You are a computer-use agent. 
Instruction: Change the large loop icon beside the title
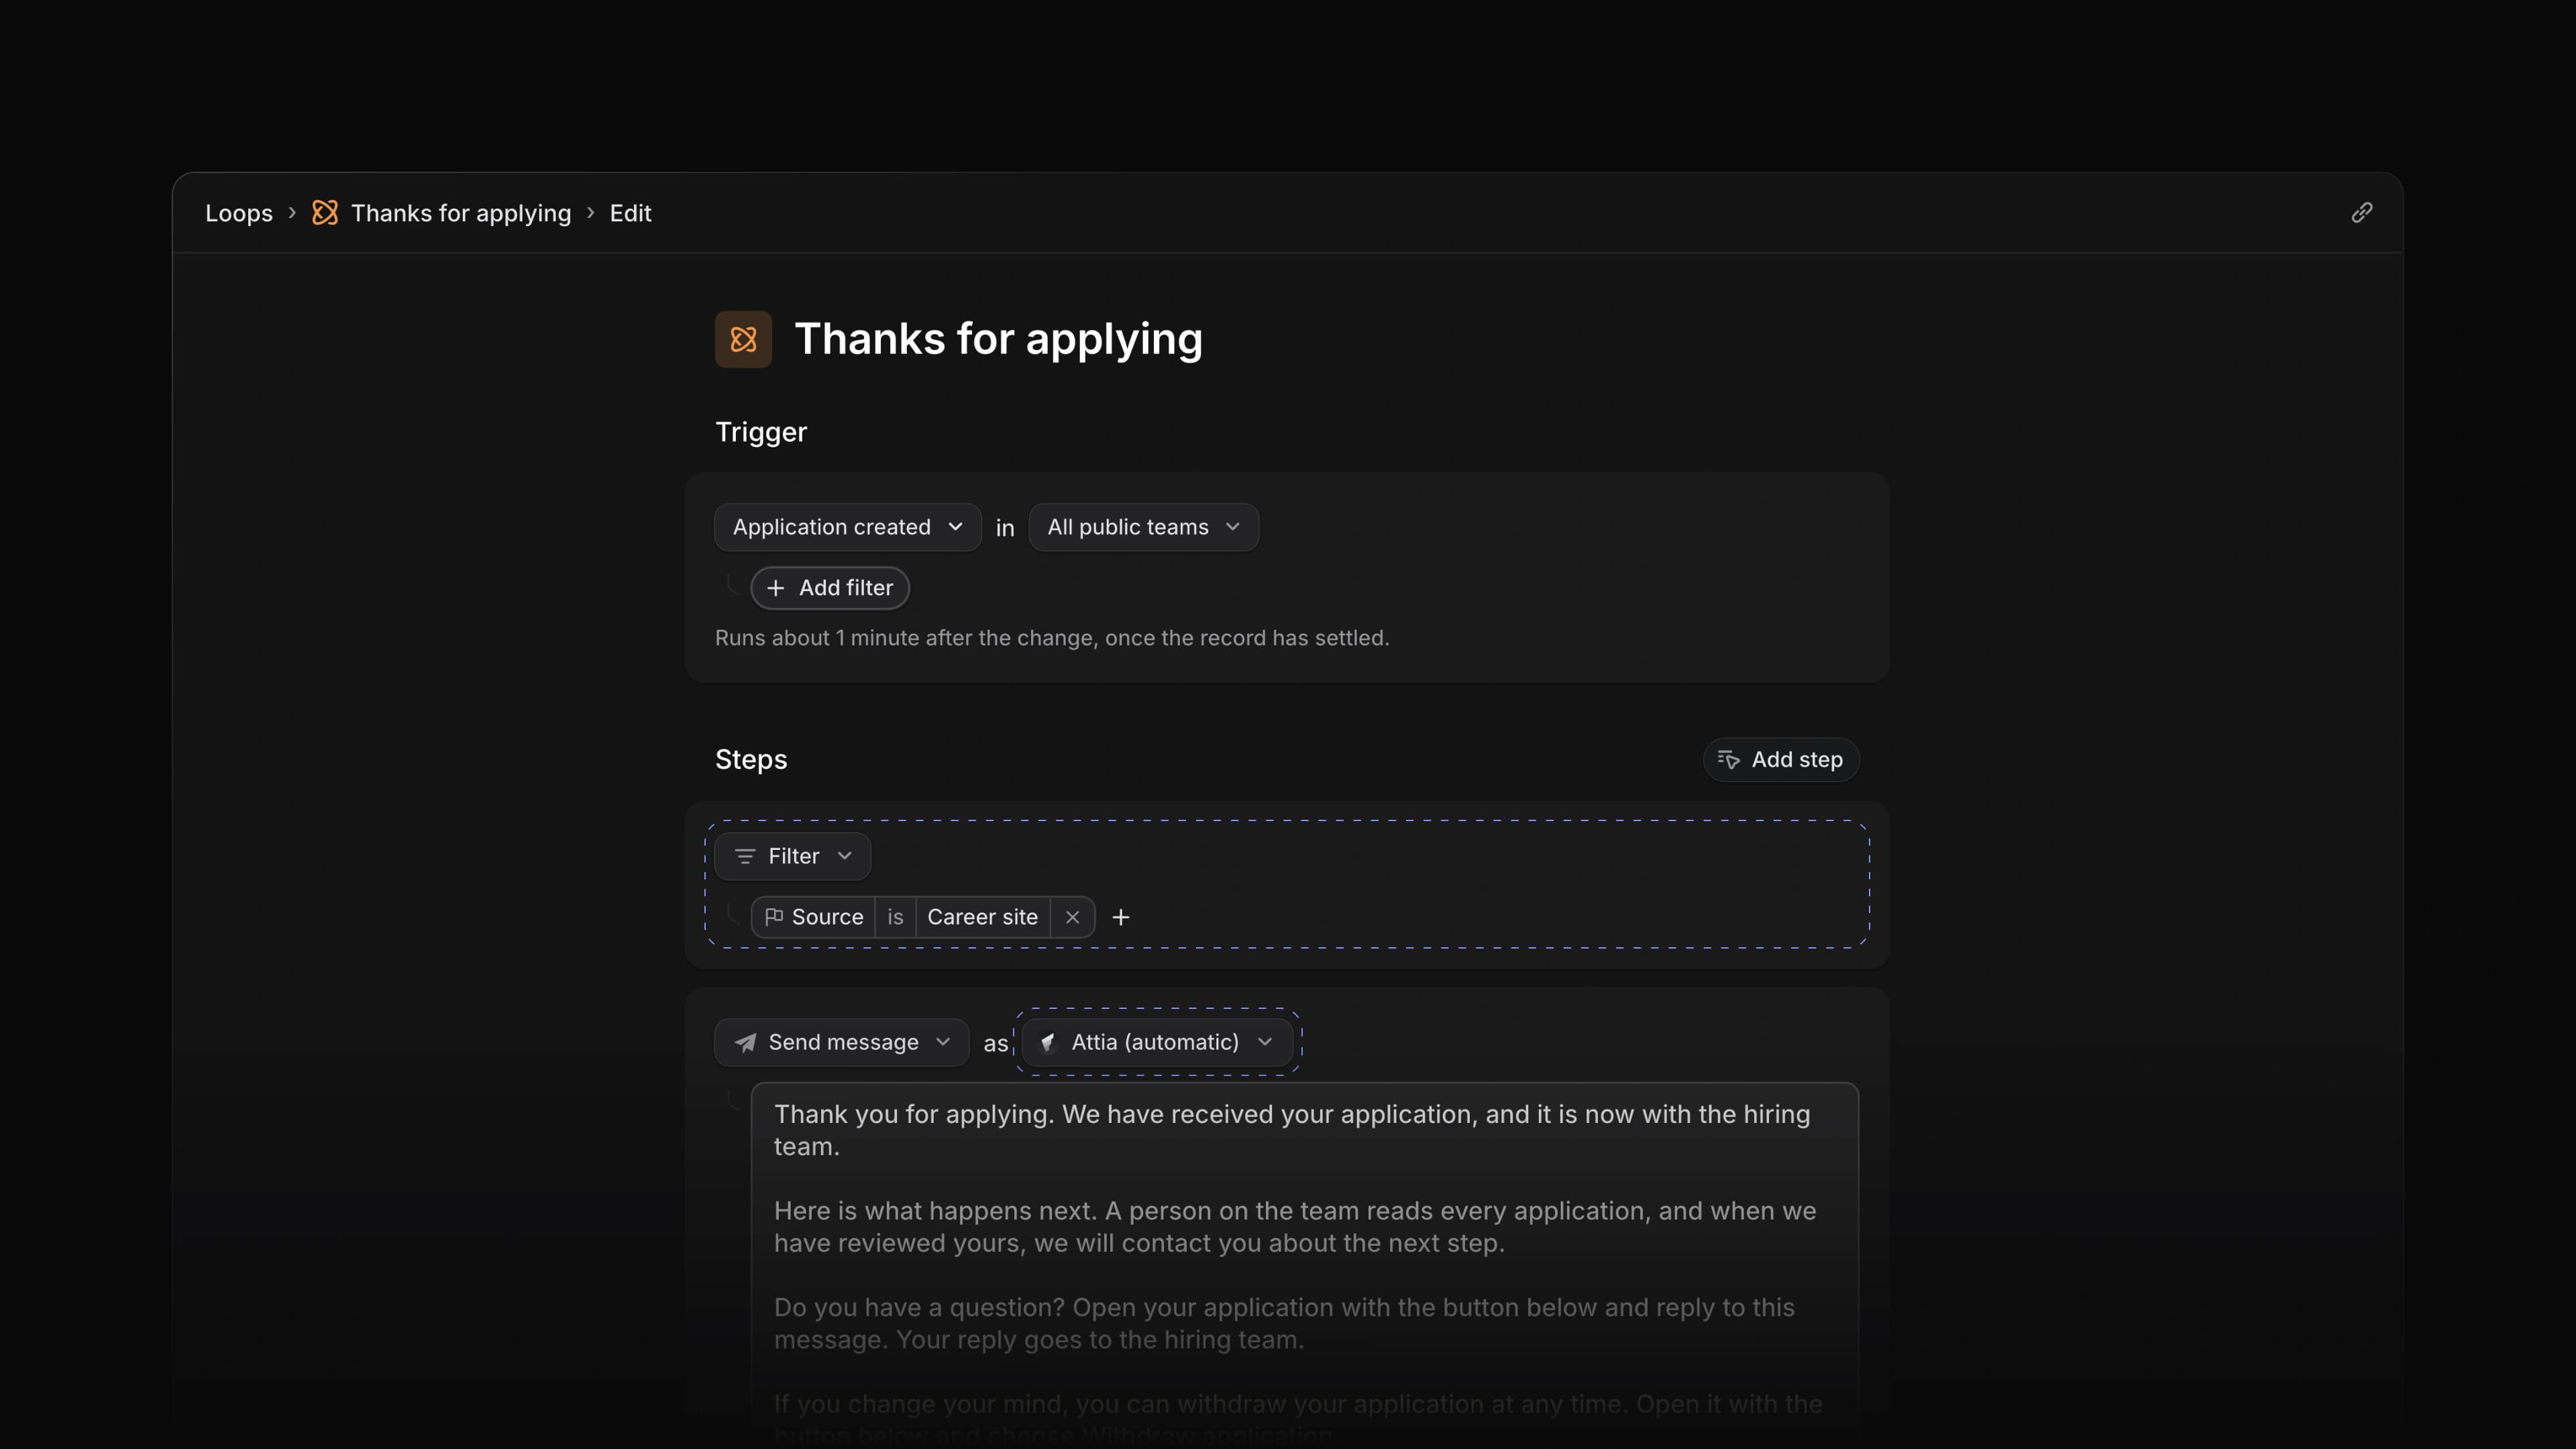[743, 339]
